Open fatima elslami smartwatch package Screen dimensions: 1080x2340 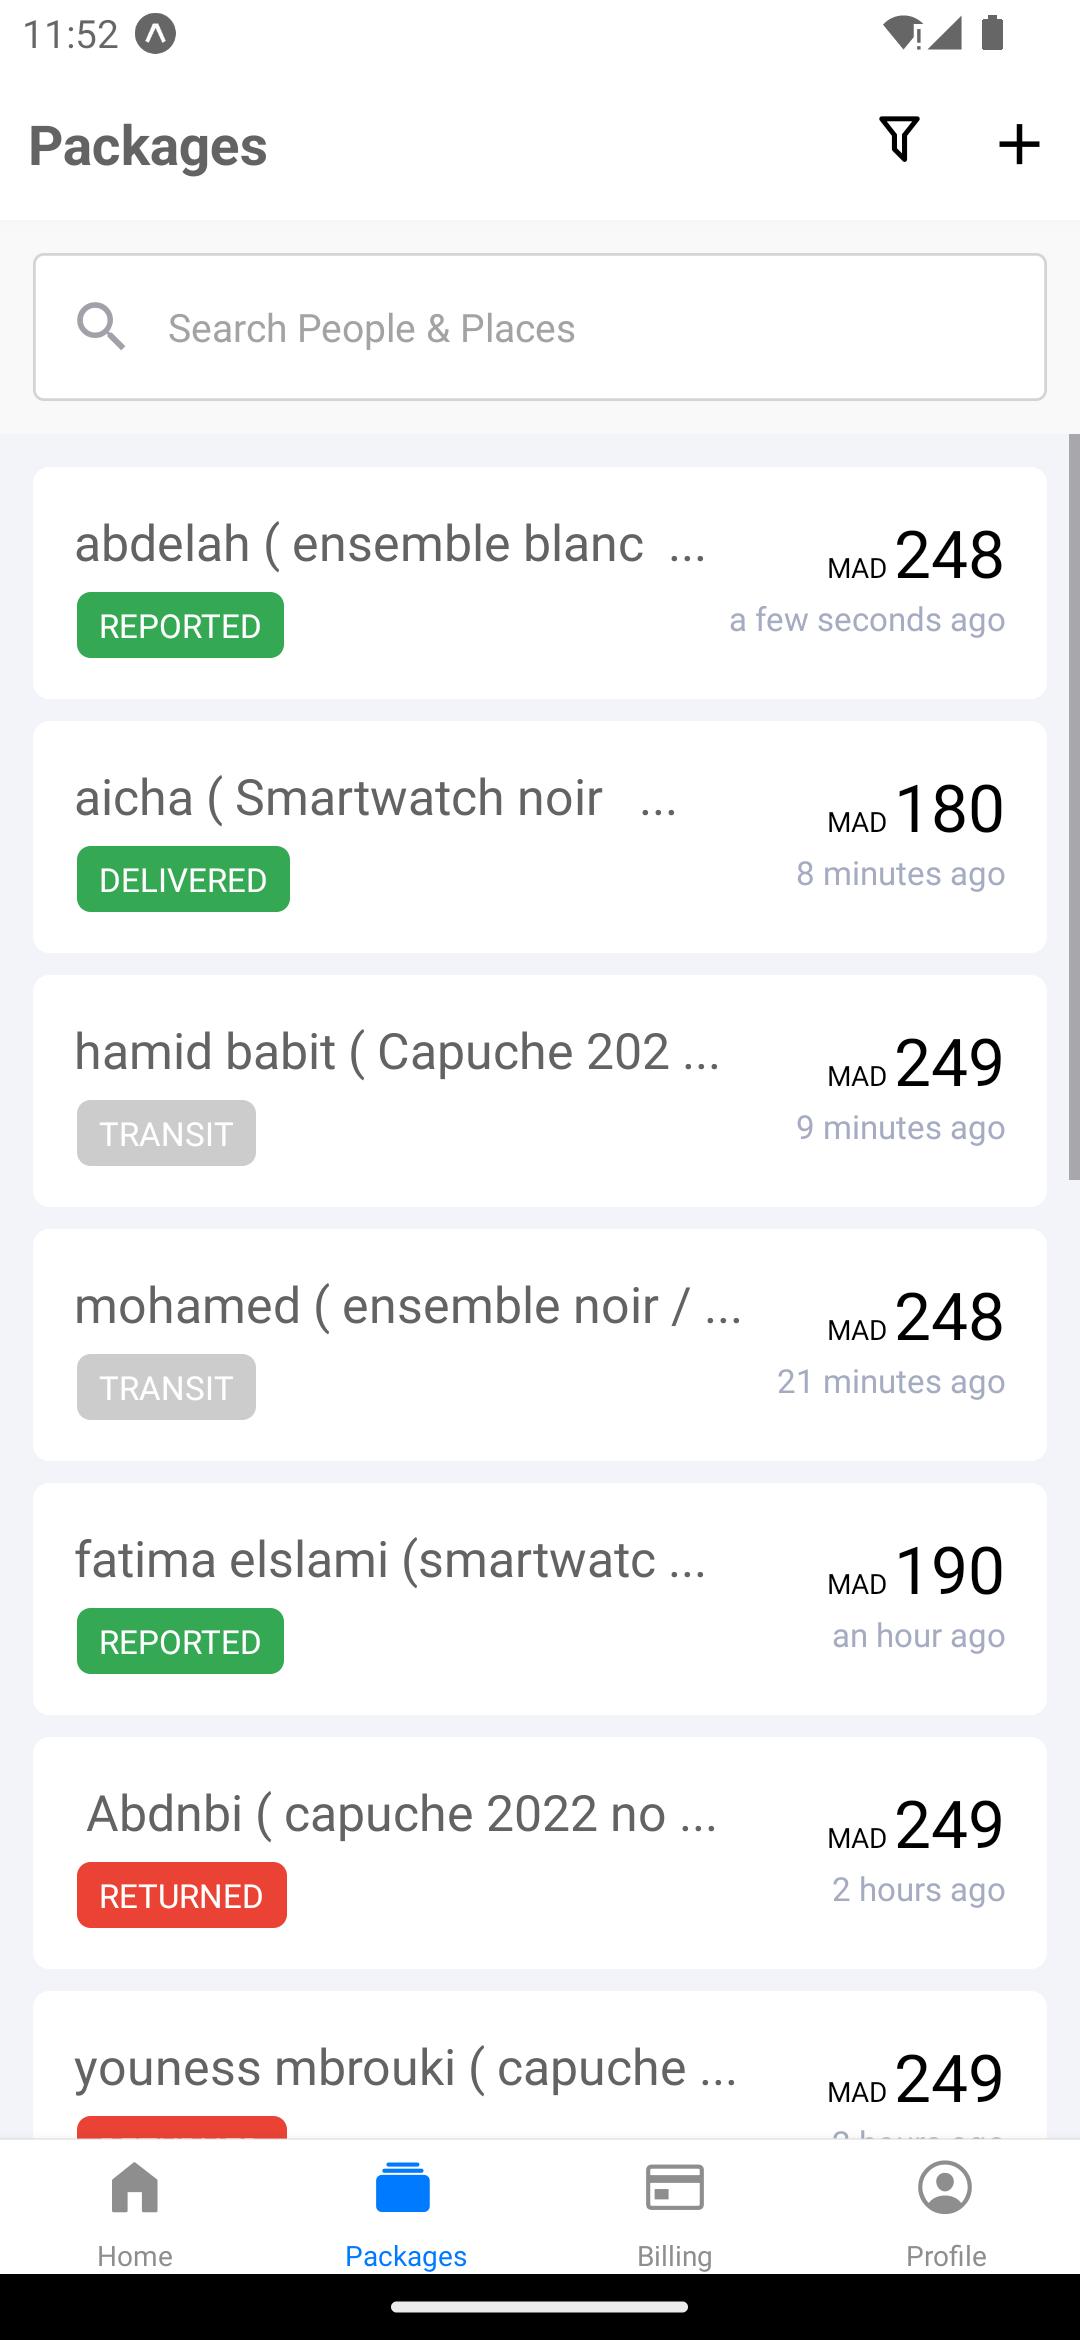tap(540, 1599)
